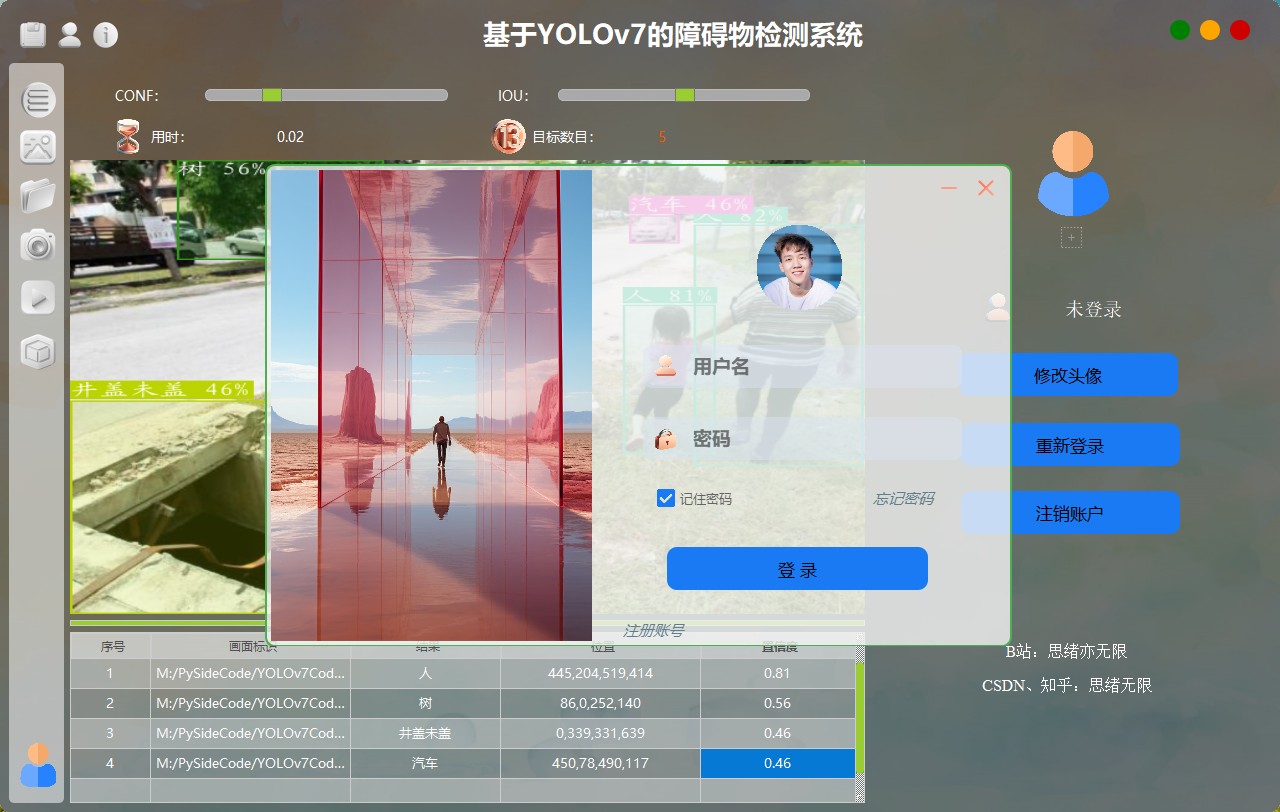This screenshot has height=812, width=1280.
Task: Click the circular profile photo in login dialog
Action: (799, 267)
